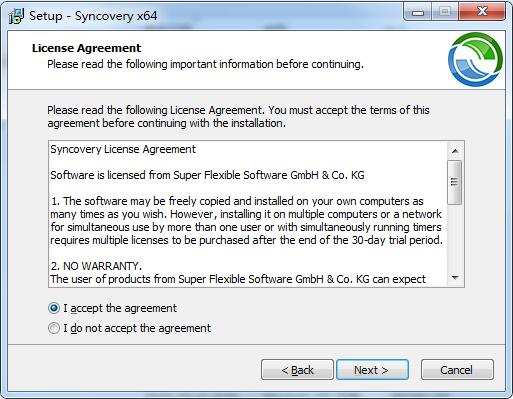Click the license scrollbar up arrow
513x399 pixels.
(455, 151)
